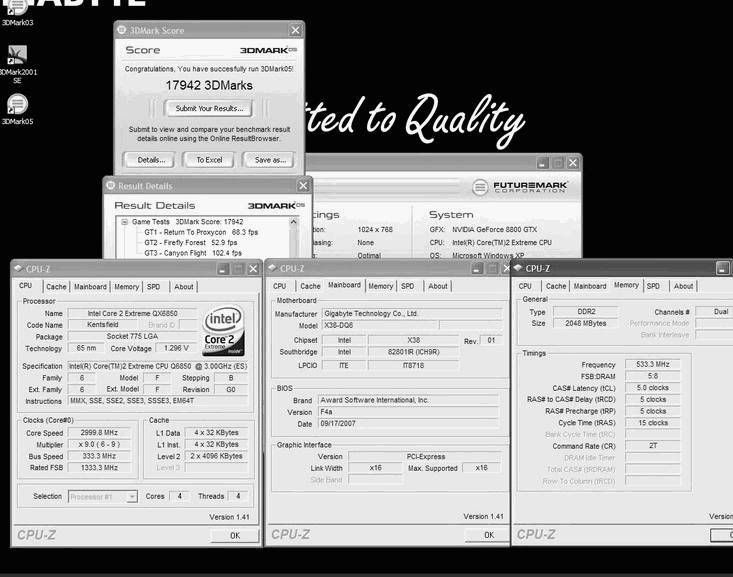Click the Rated FSB value 1333.3 MHz
The width and height of the screenshot is (733, 577).
pos(99,468)
